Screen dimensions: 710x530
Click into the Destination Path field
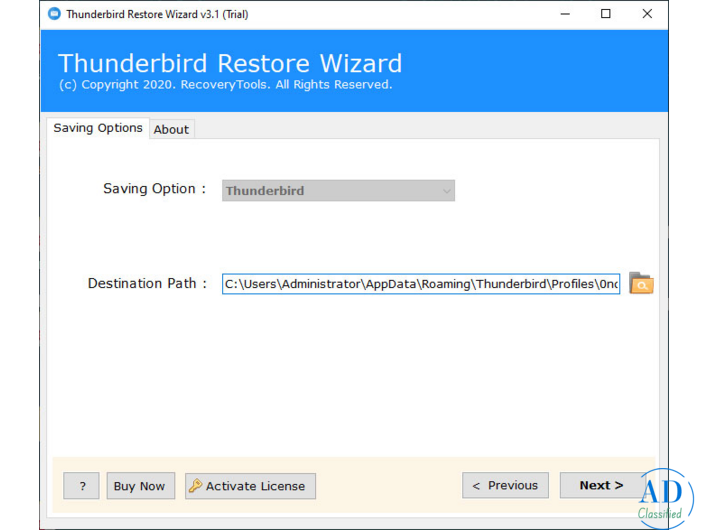421,284
